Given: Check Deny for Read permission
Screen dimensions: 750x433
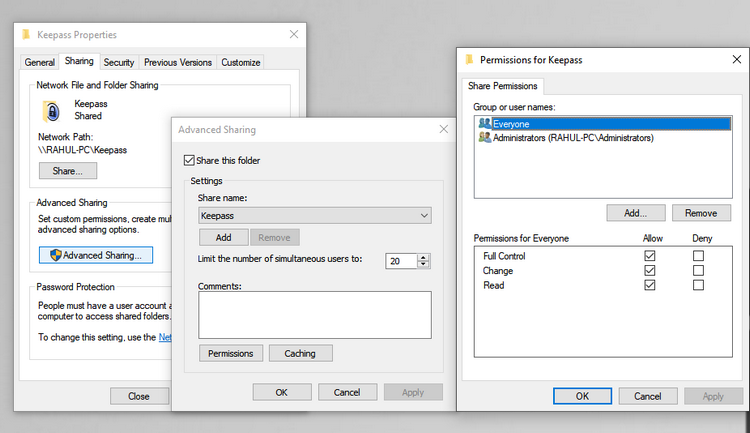Looking at the screenshot, I should point(698,285).
